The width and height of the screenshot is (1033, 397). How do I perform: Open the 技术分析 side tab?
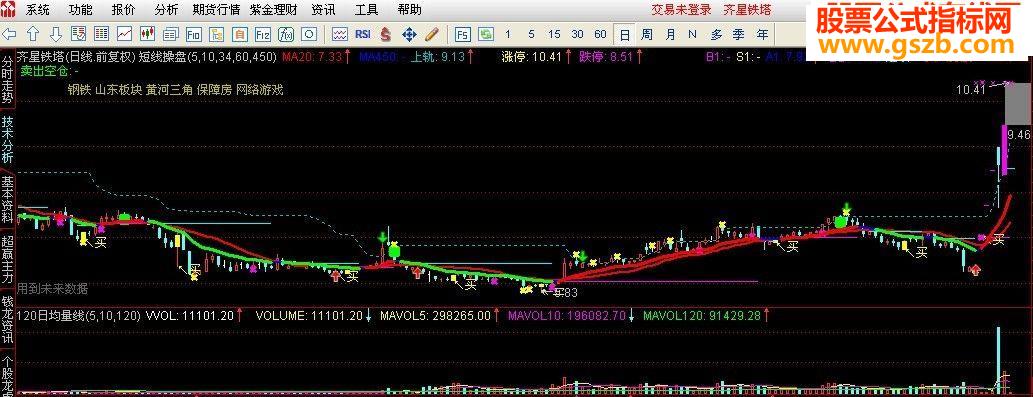pos(8,140)
